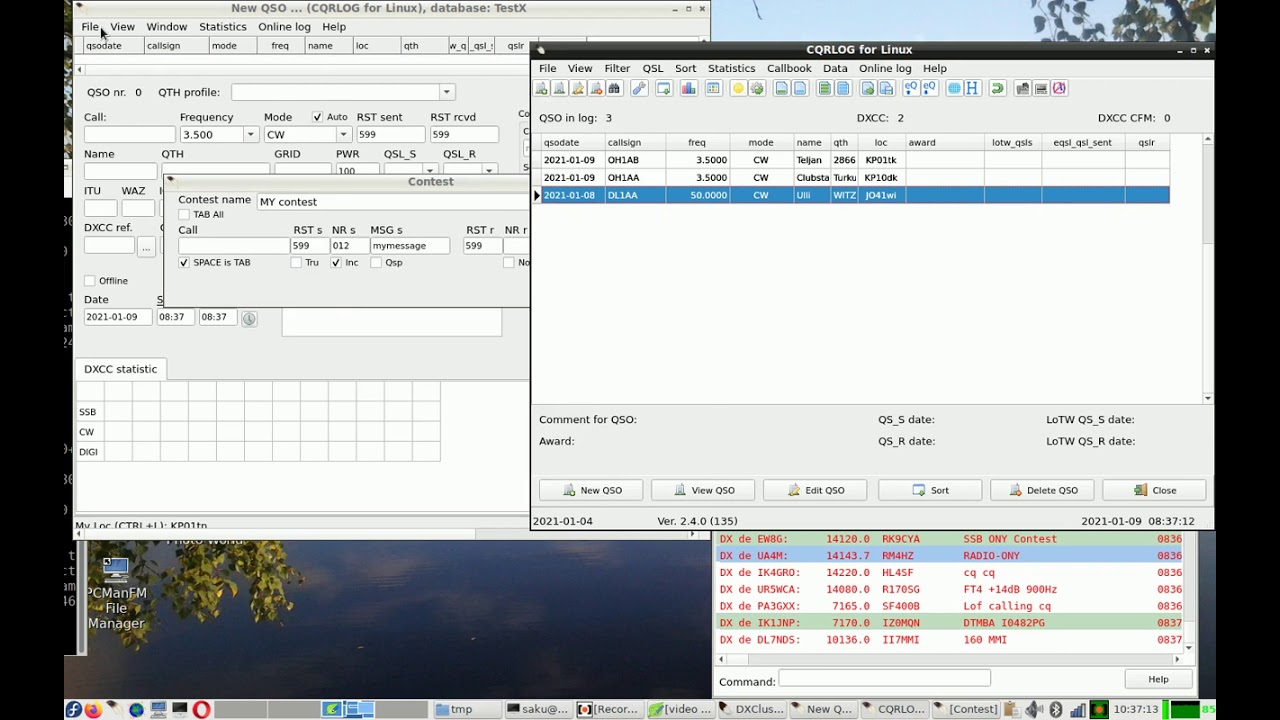Select the DXCC statistic tab

(120, 369)
